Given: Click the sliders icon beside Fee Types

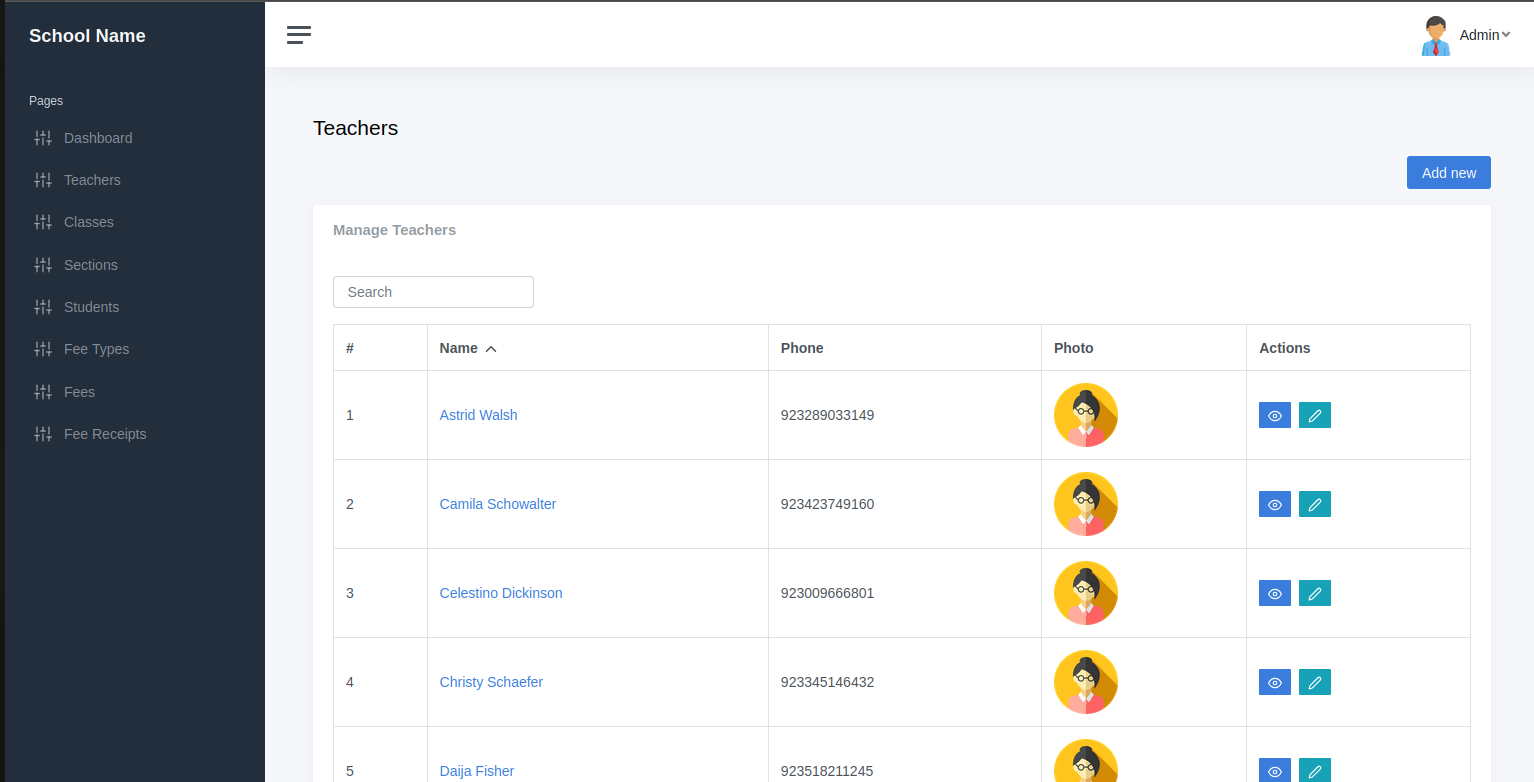Looking at the screenshot, I should tap(42, 349).
